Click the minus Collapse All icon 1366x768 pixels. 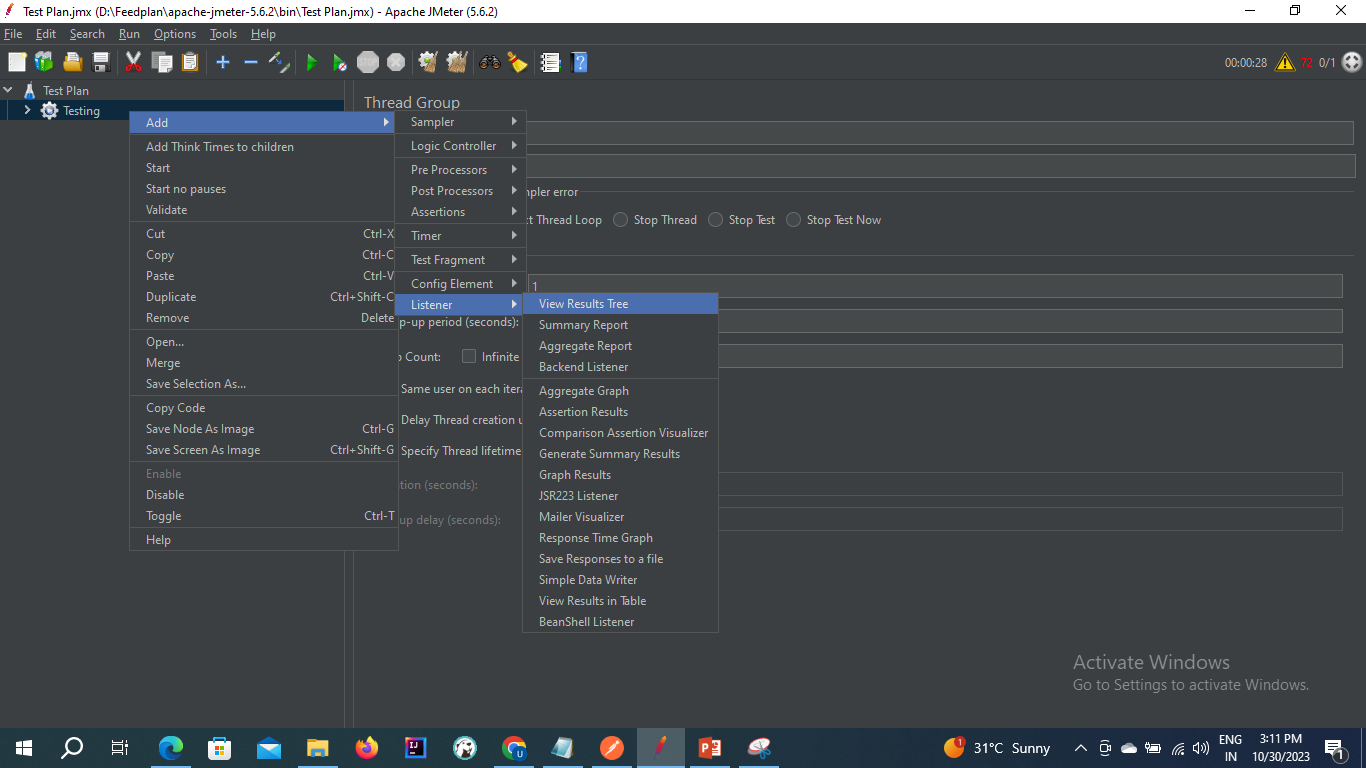(251, 62)
